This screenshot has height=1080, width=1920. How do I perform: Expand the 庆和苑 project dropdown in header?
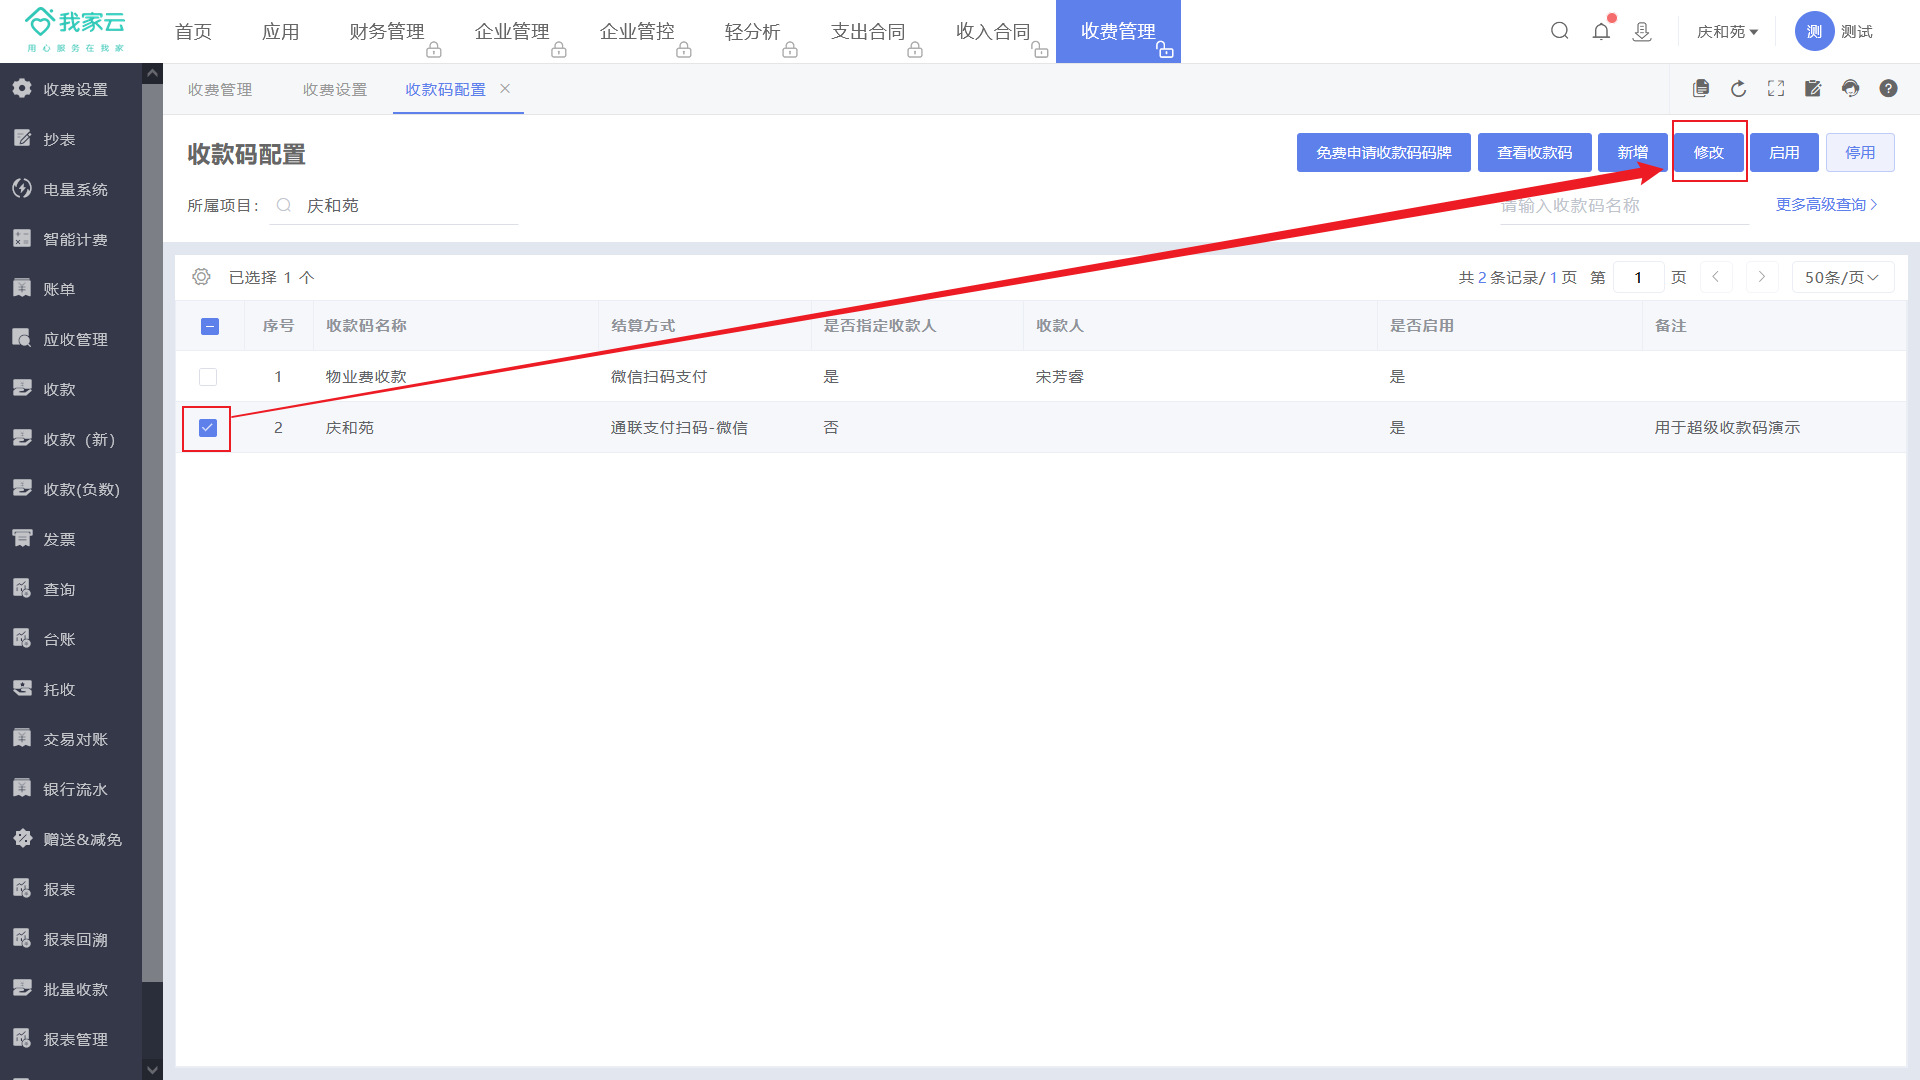(1727, 32)
